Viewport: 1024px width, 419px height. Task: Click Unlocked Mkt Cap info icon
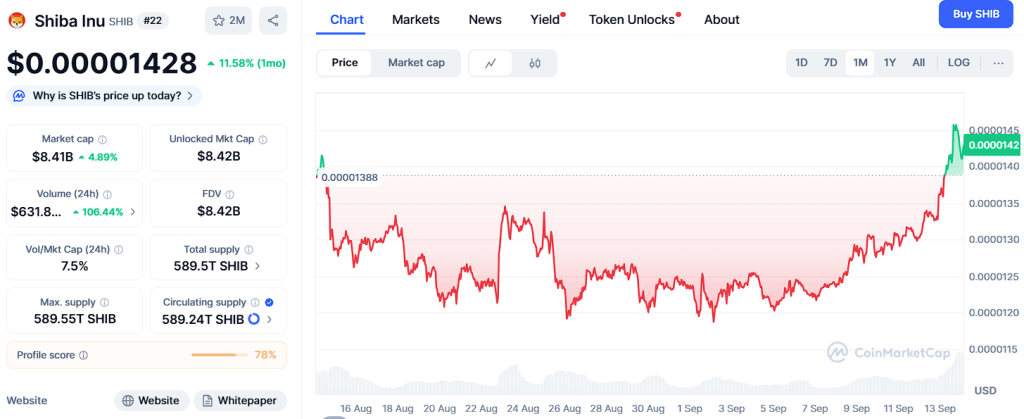coord(263,139)
